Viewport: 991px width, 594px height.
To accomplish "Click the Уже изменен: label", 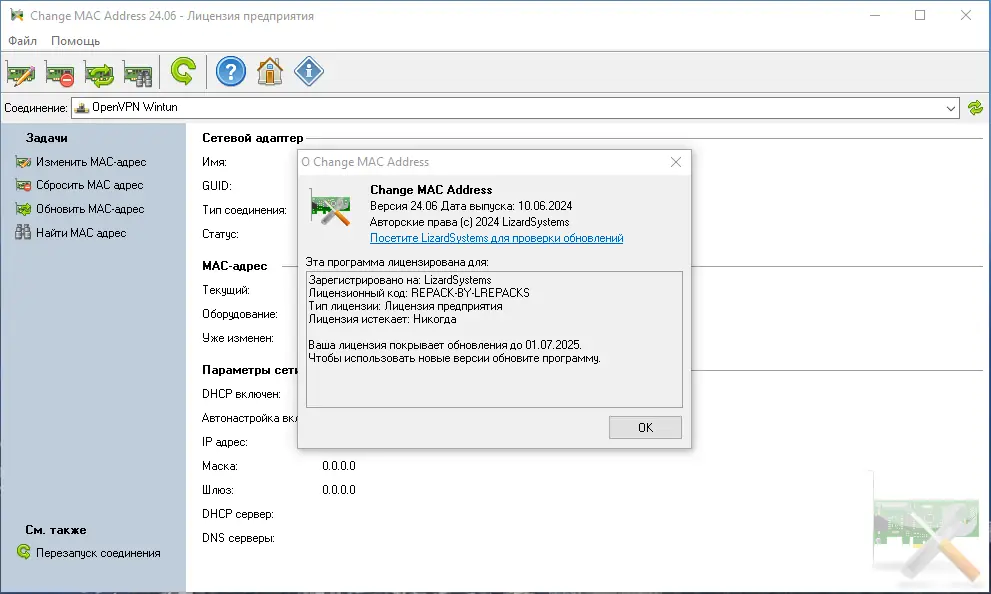I will coord(238,338).
